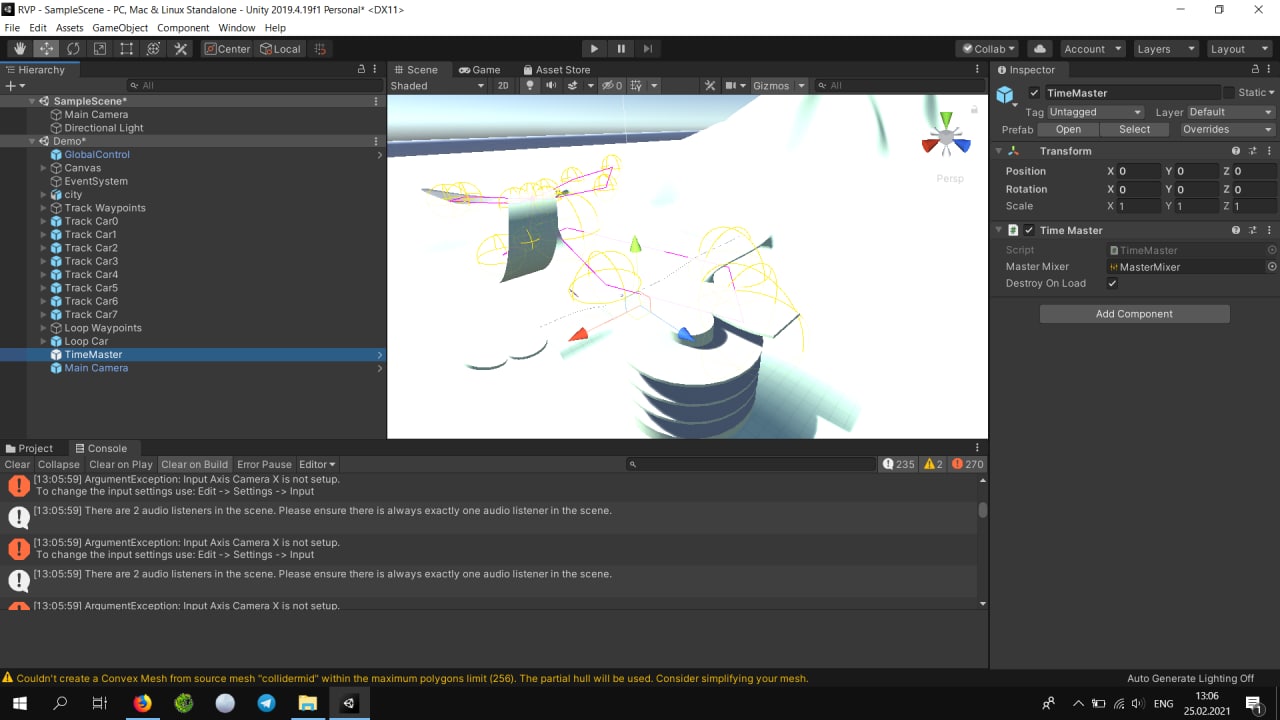Toggle grid snapping icon in toolbar
Viewport: 1280px width, 720px height.
(x=320, y=49)
